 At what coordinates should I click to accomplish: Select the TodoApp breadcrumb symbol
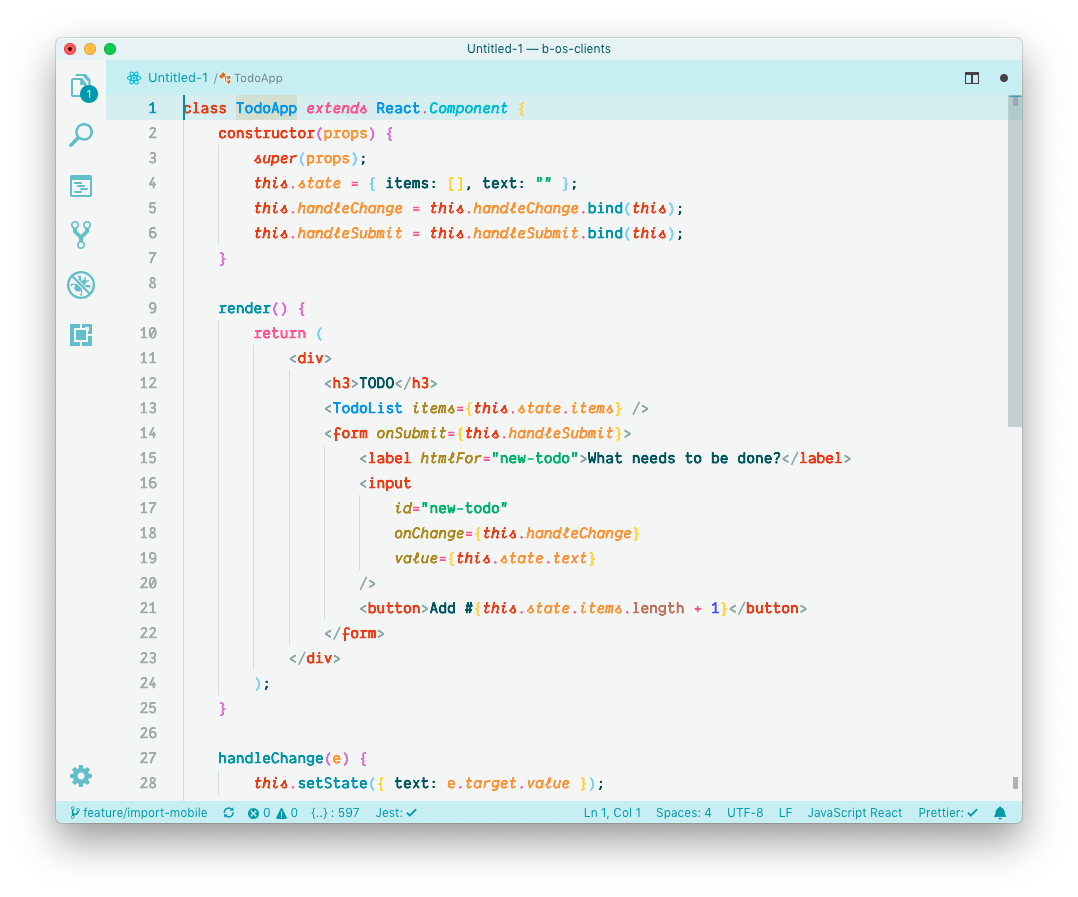[x=257, y=78]
